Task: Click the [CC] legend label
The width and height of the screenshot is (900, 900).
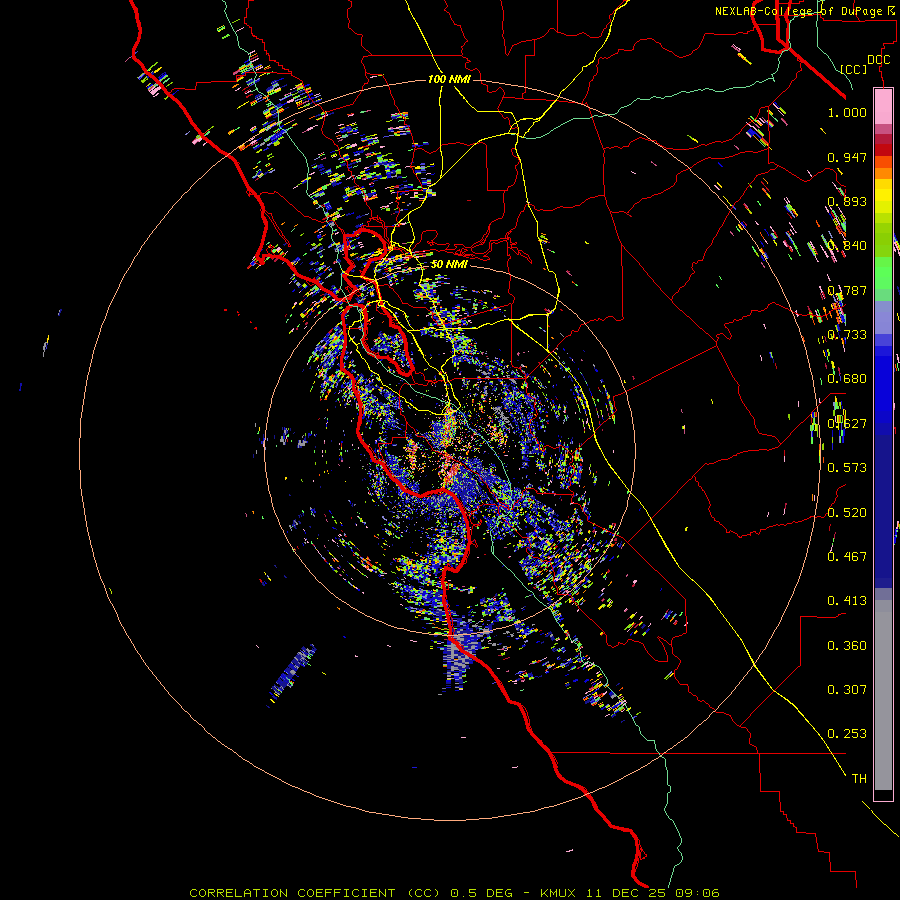Action: coord(854,69)
